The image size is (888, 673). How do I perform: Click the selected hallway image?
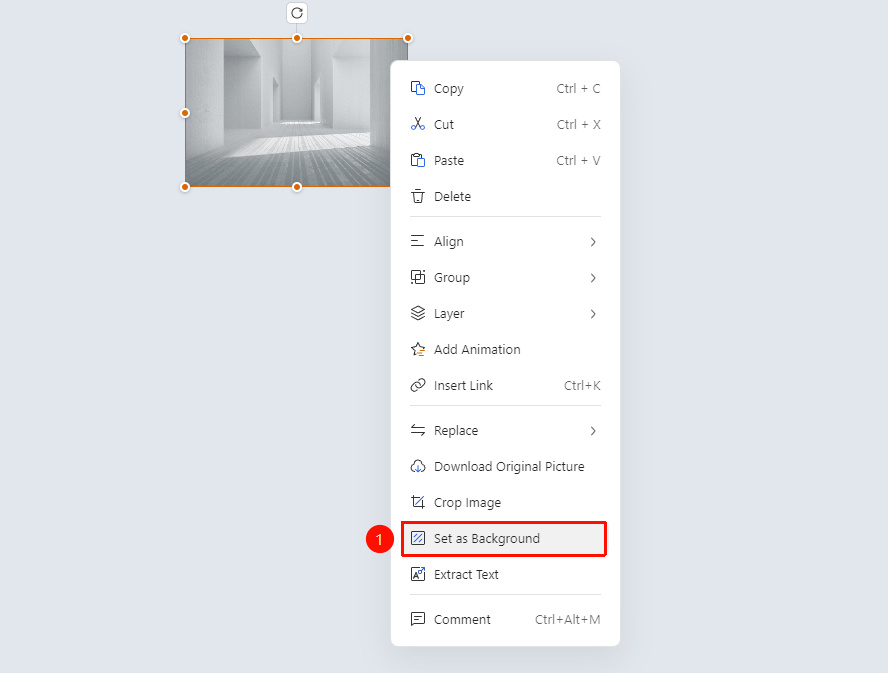(x=288, y=112)
